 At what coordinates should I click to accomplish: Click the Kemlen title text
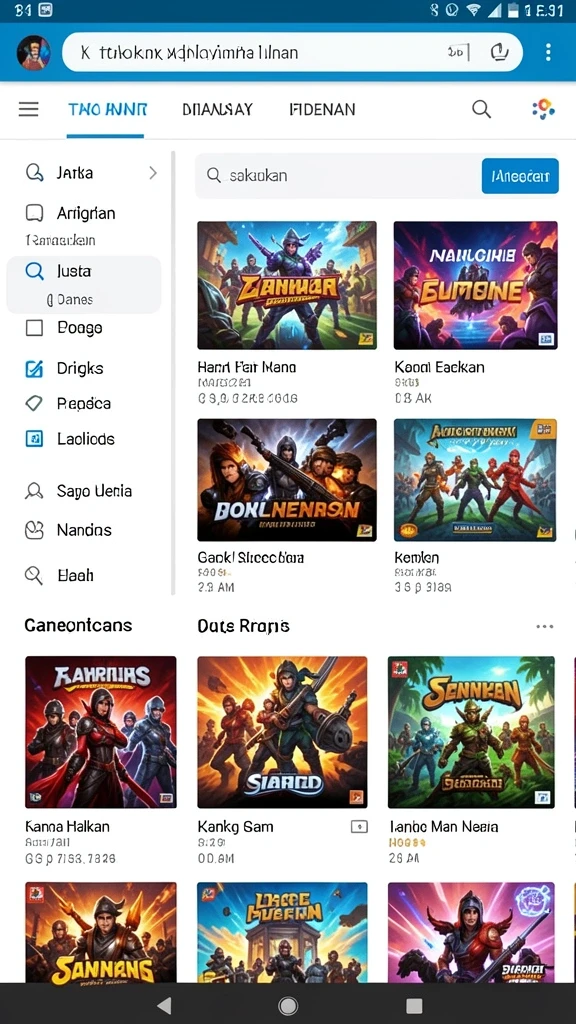click(417, 558)
